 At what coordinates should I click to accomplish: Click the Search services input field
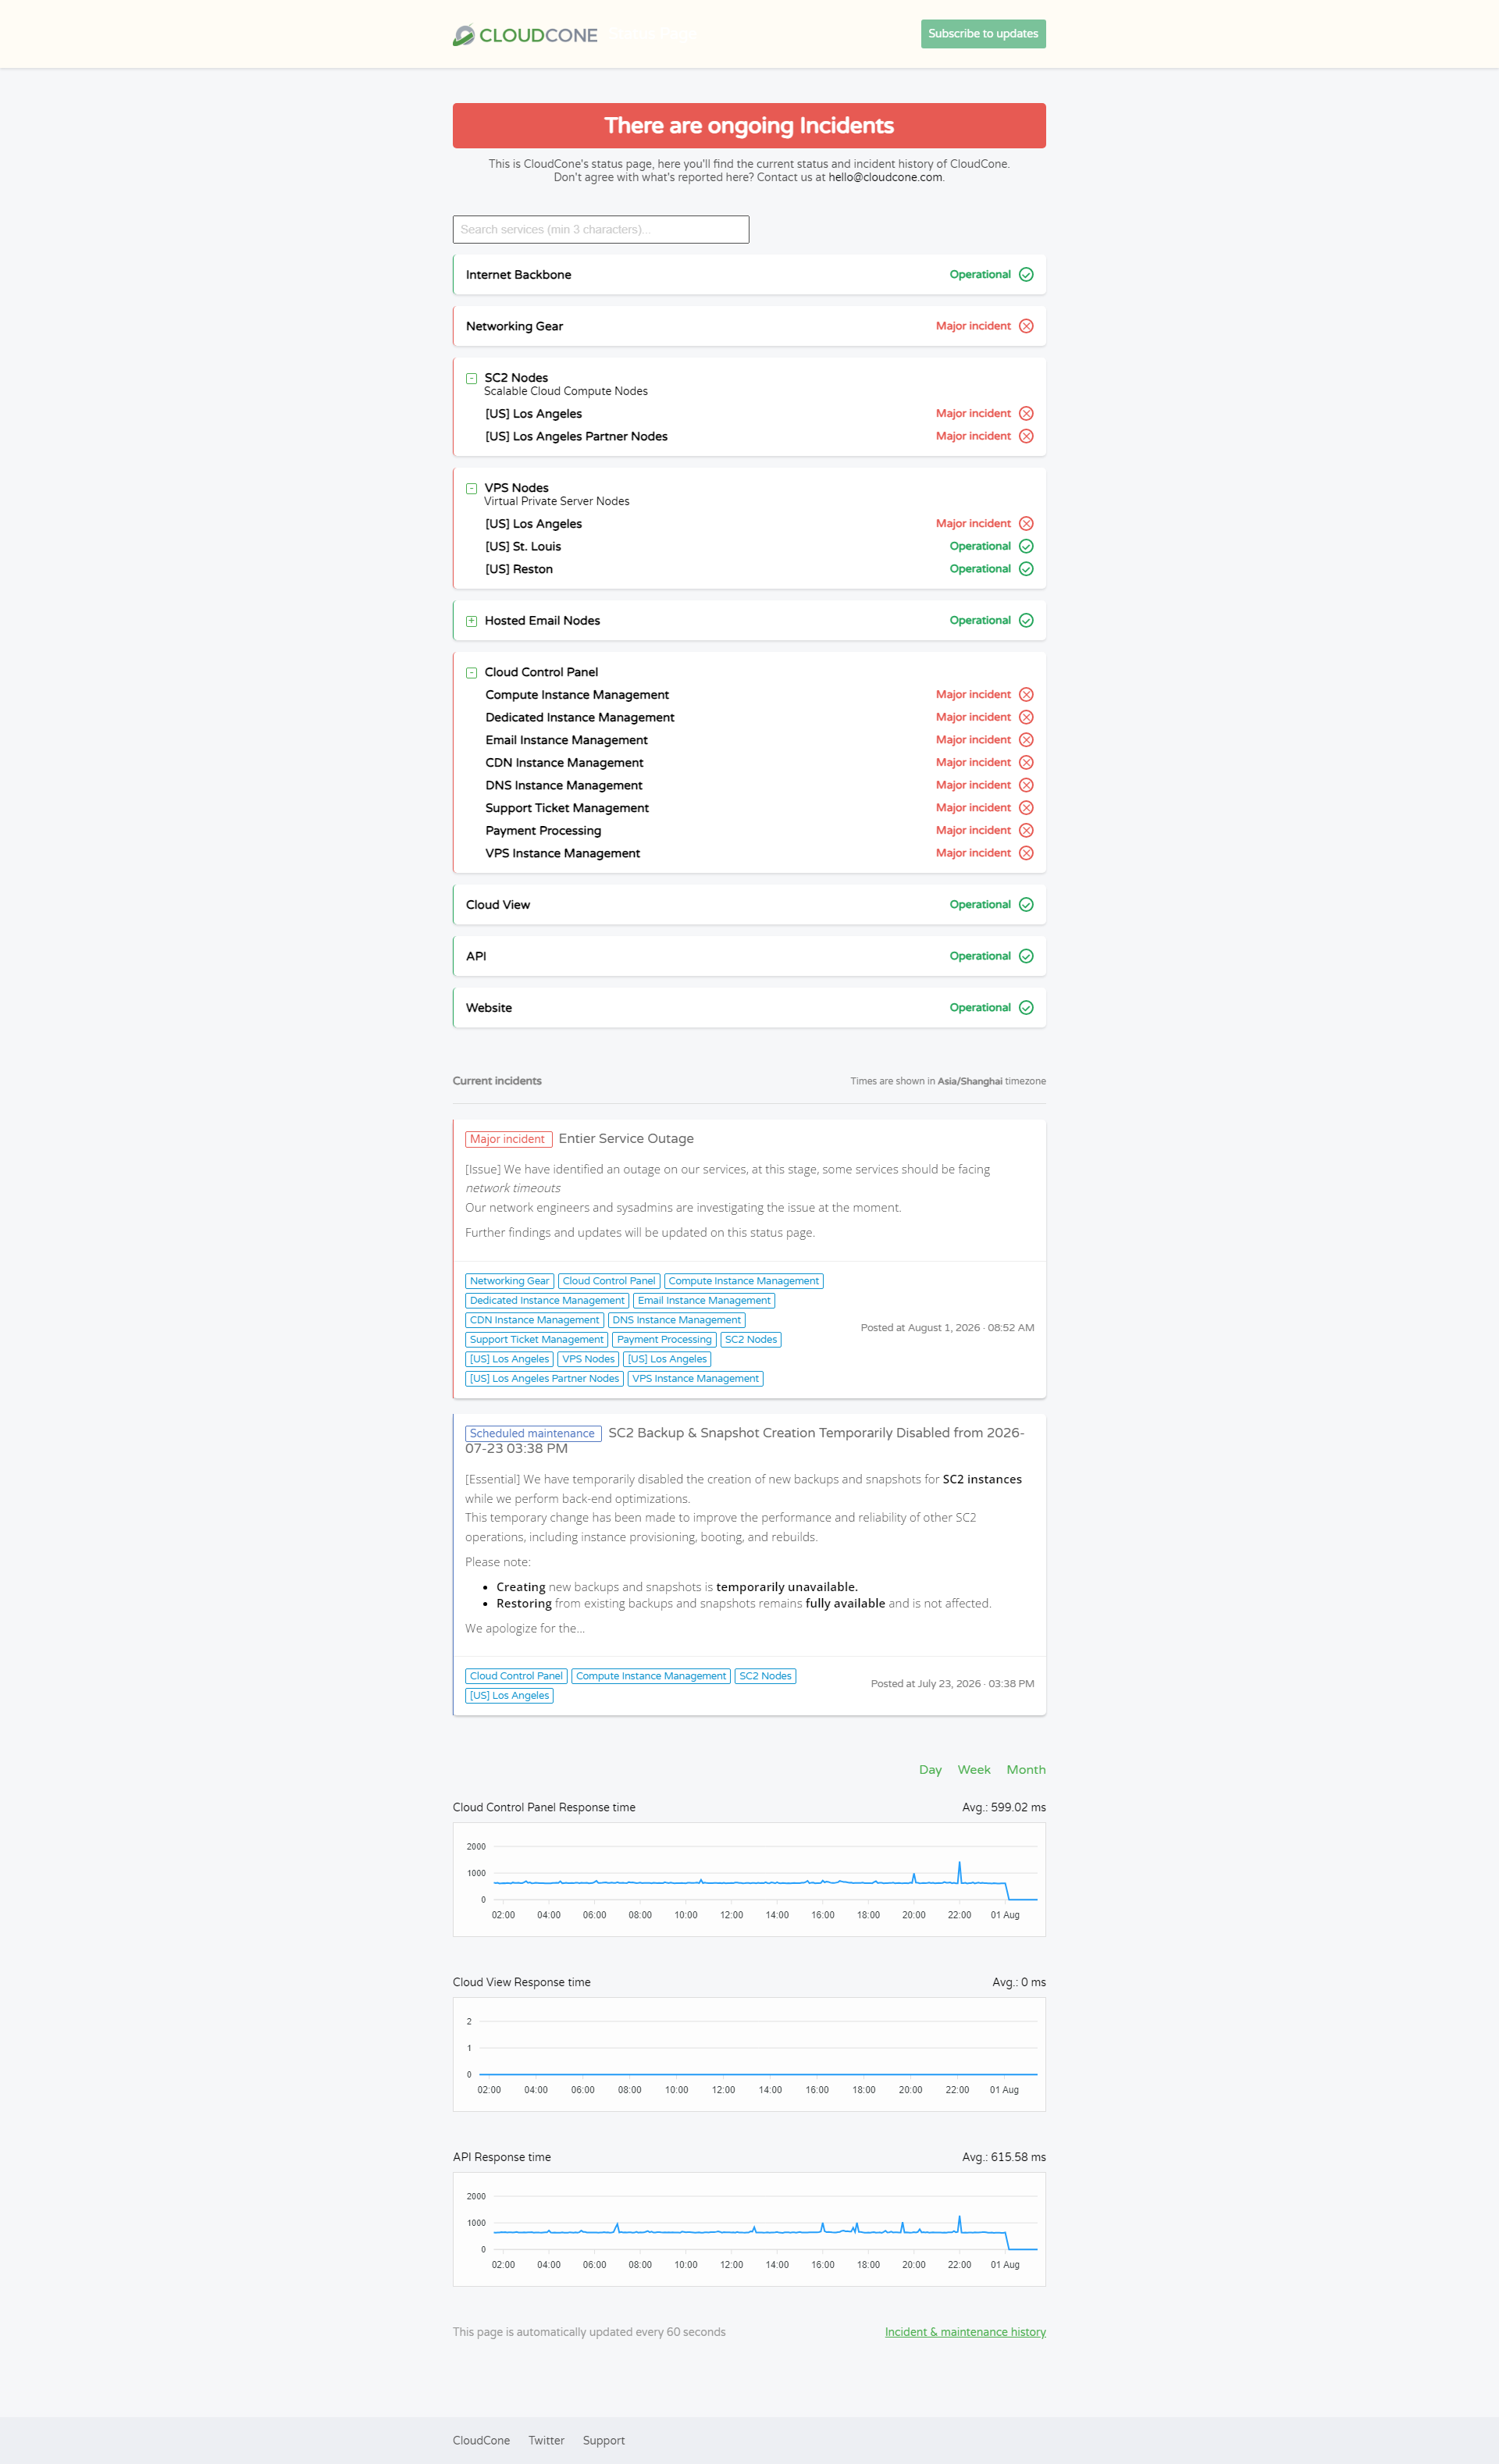pyautogui.click(x=601, y=230)
